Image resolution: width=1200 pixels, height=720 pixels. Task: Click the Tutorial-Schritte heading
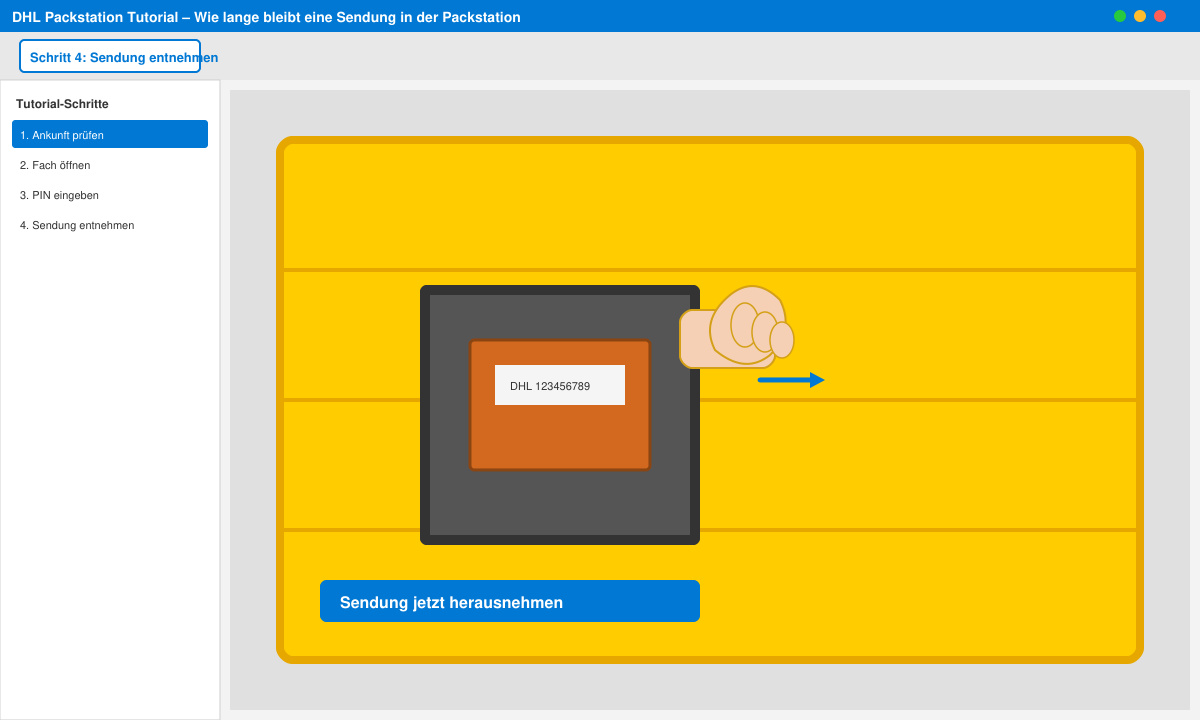tap(62, 104)
